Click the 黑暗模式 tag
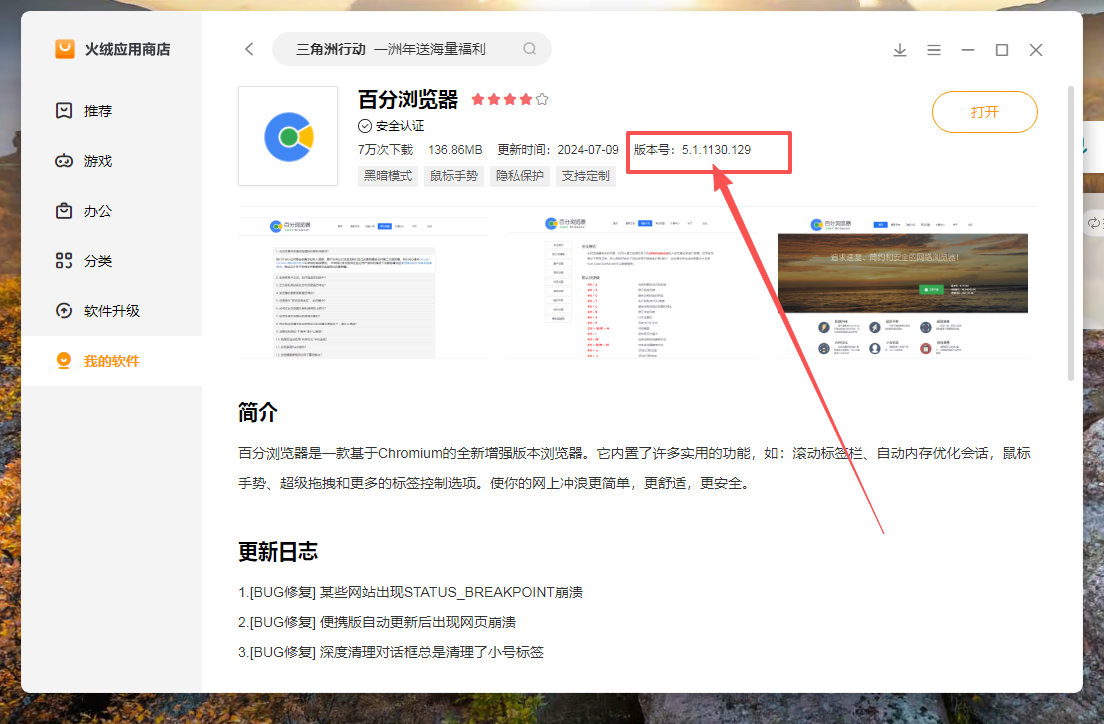The width and height of the screenshot is (1104, 724). pos(388,176)
